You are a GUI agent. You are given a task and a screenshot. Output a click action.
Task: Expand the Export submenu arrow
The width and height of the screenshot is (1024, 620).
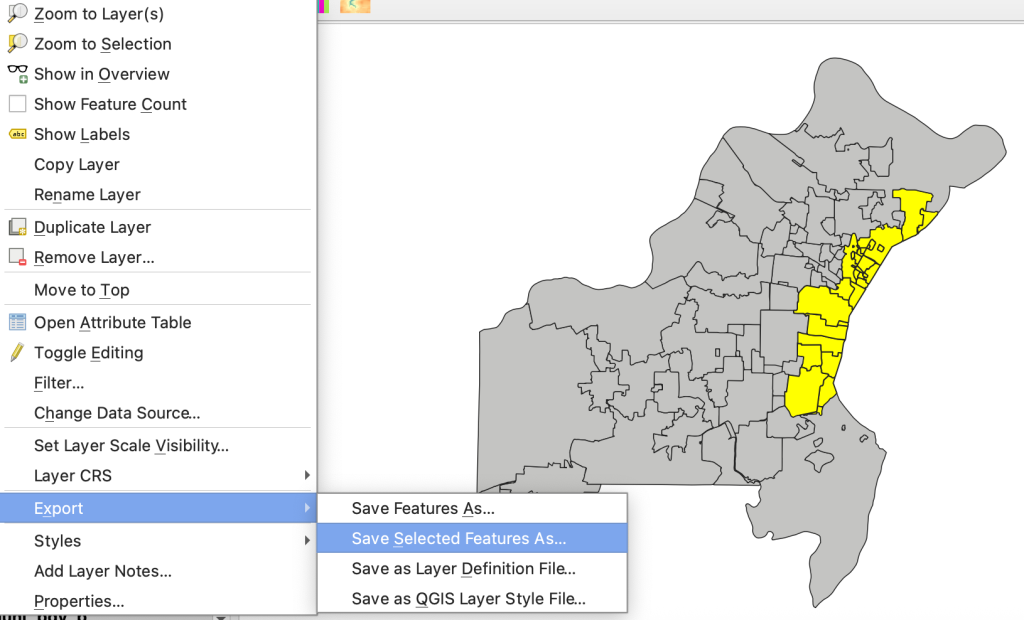tap(307, 508)
